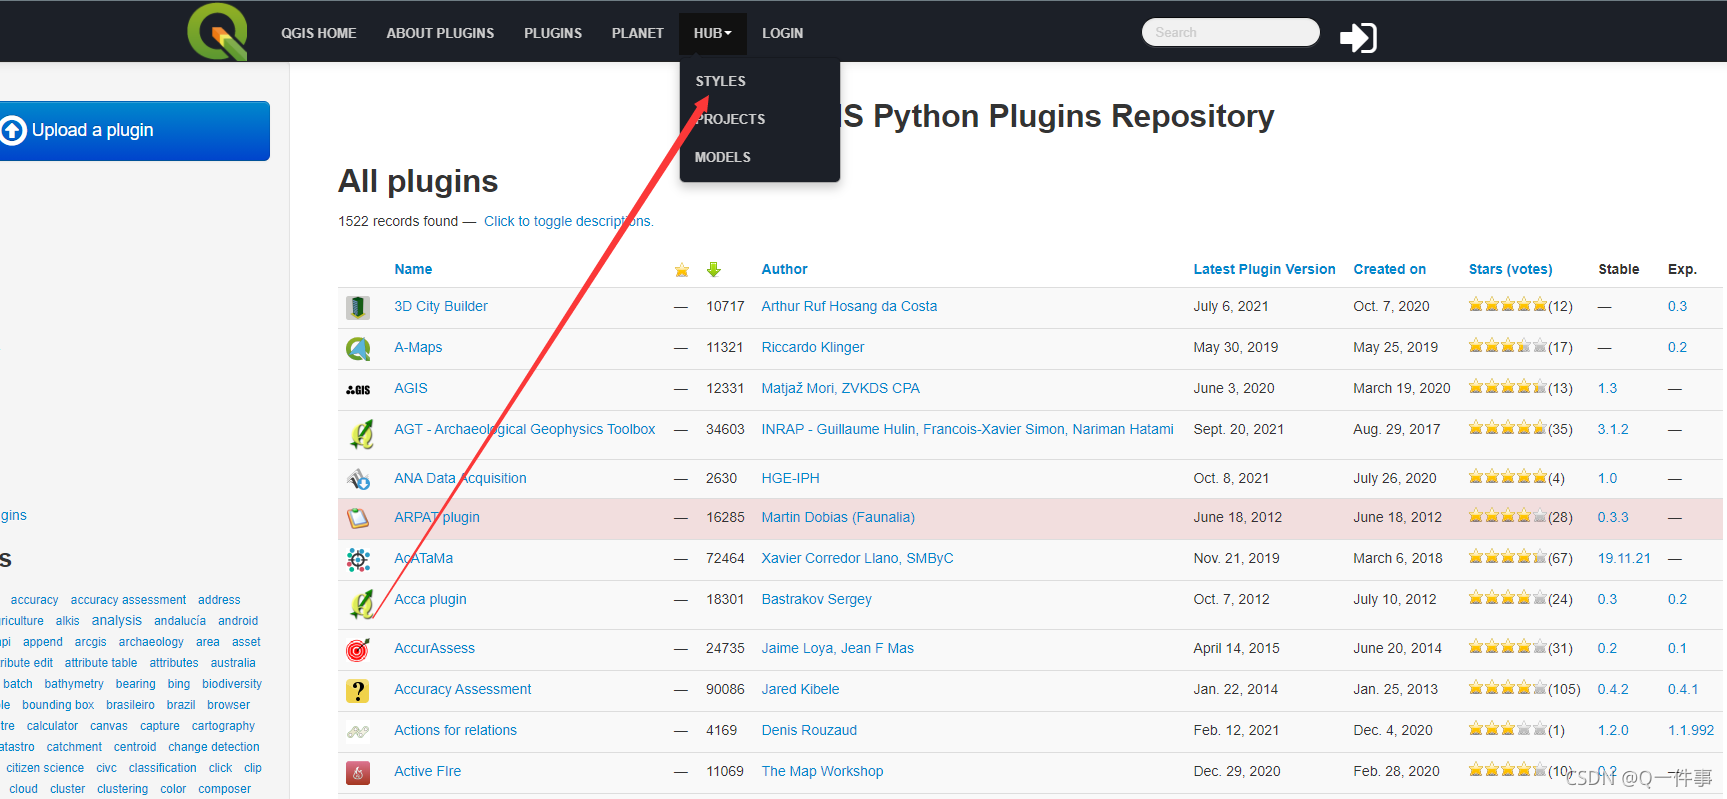Screen dimensions: 1727x799
Task: Click the Search input field
Action: click(x=1230, y=32)
